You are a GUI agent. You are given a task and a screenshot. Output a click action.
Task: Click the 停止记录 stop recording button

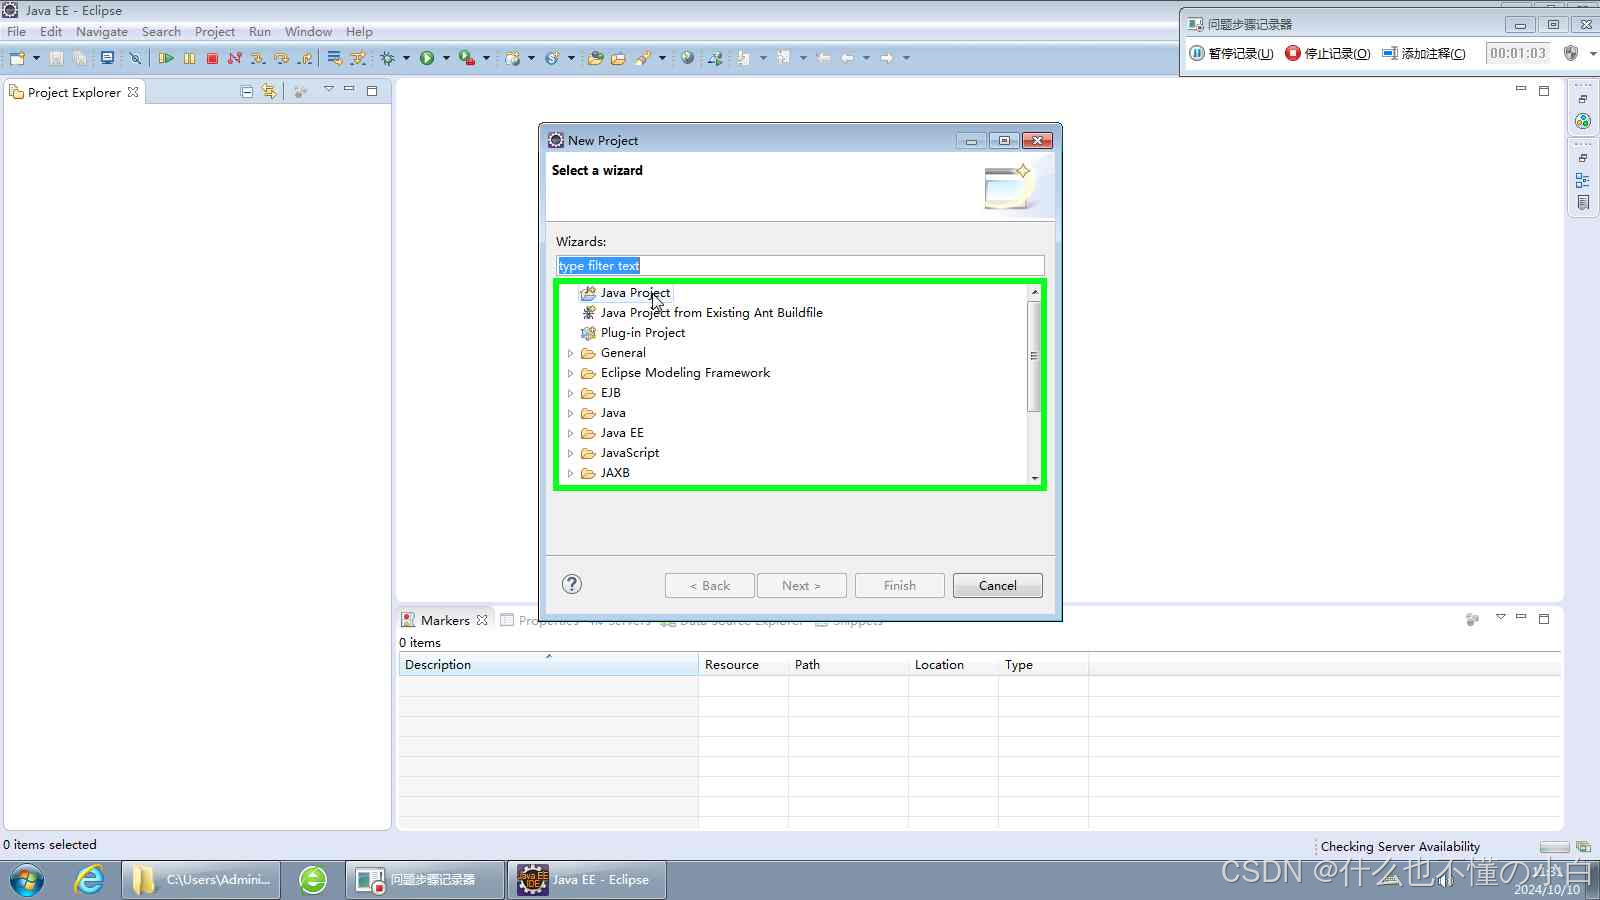click(1327, 53)
